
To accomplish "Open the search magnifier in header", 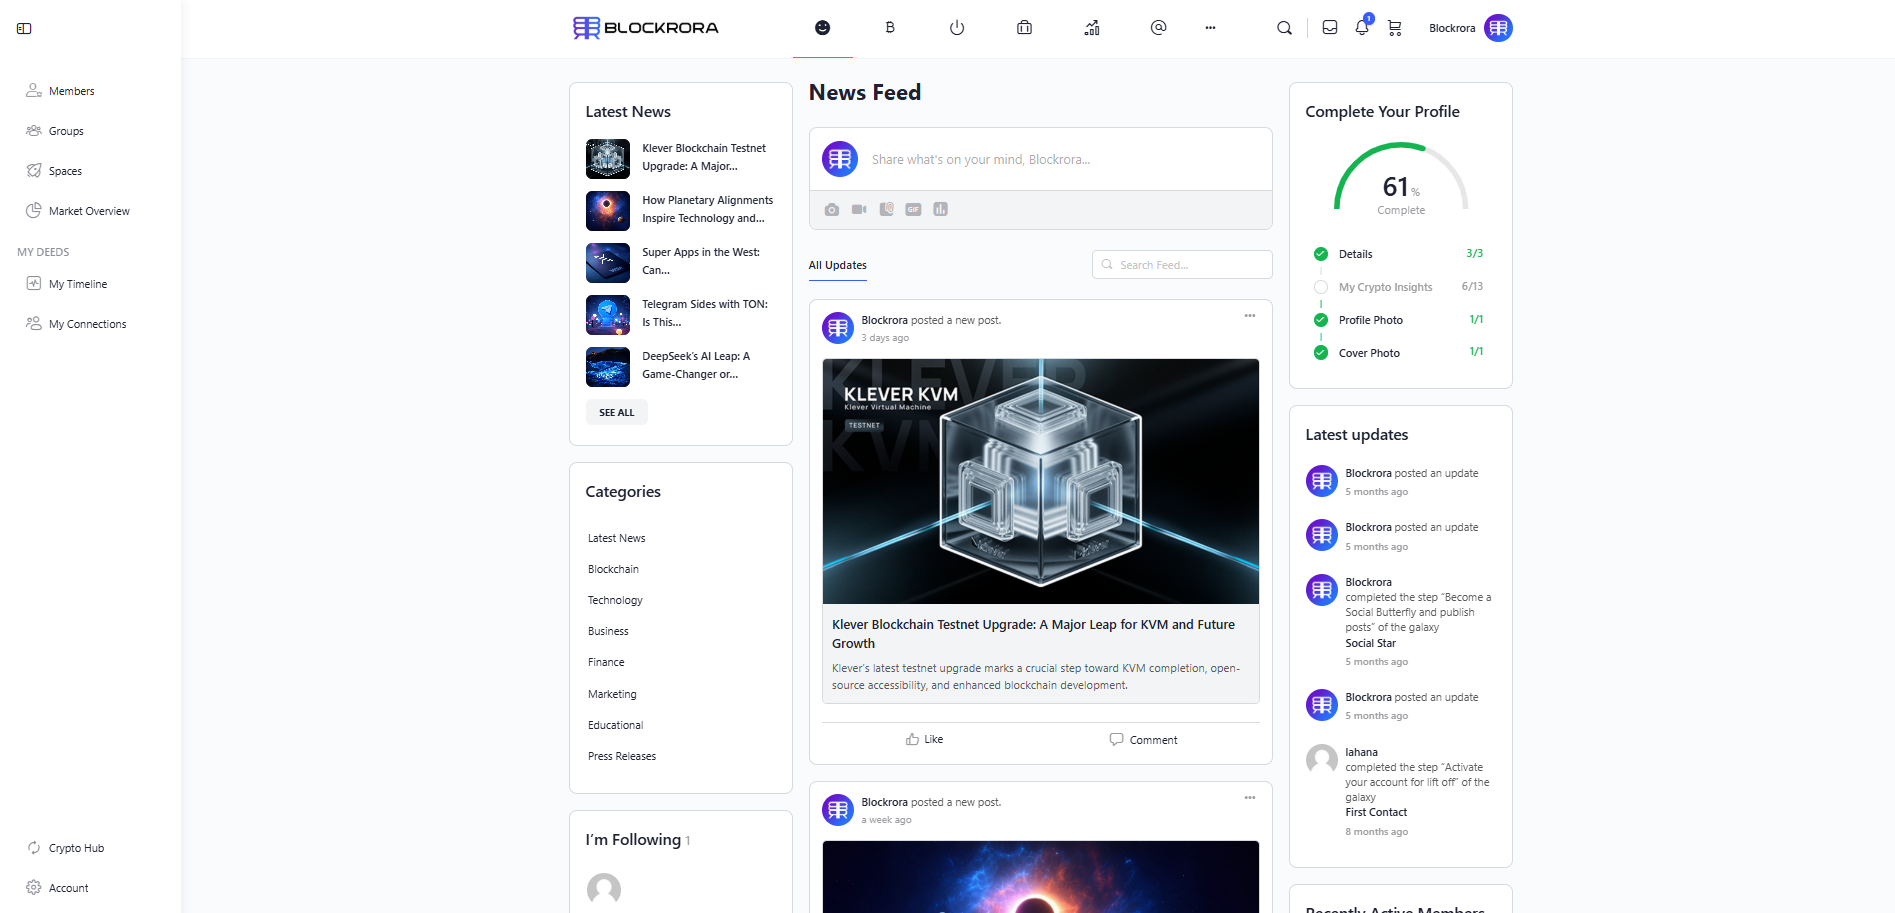I will tap(1284, 28).
